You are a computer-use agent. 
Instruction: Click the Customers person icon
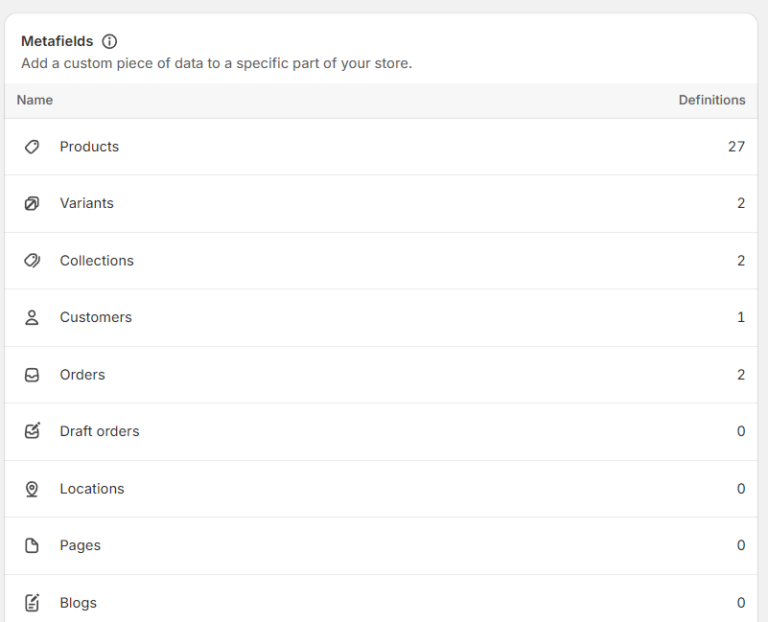(32, 317)
